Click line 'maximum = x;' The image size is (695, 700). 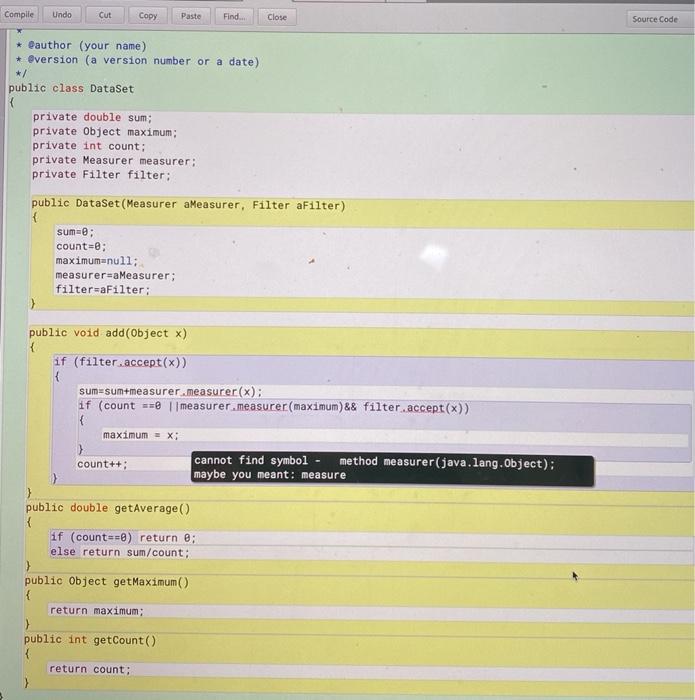[141, 435]
